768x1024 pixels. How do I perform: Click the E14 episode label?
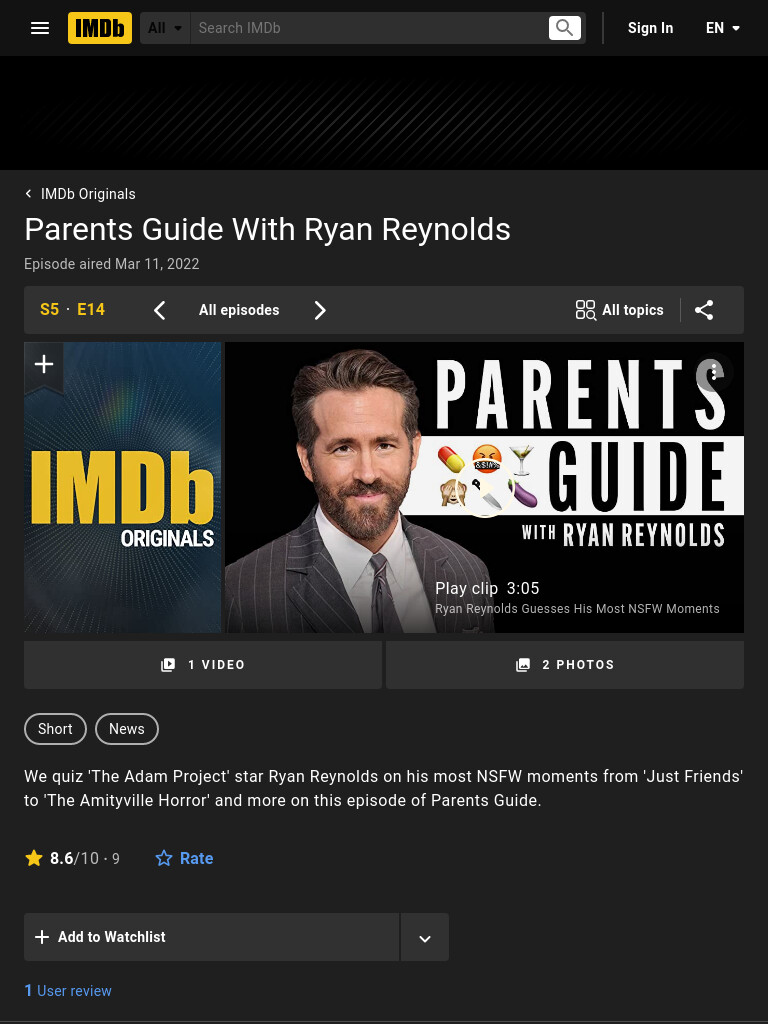click(x=91, y=310)
